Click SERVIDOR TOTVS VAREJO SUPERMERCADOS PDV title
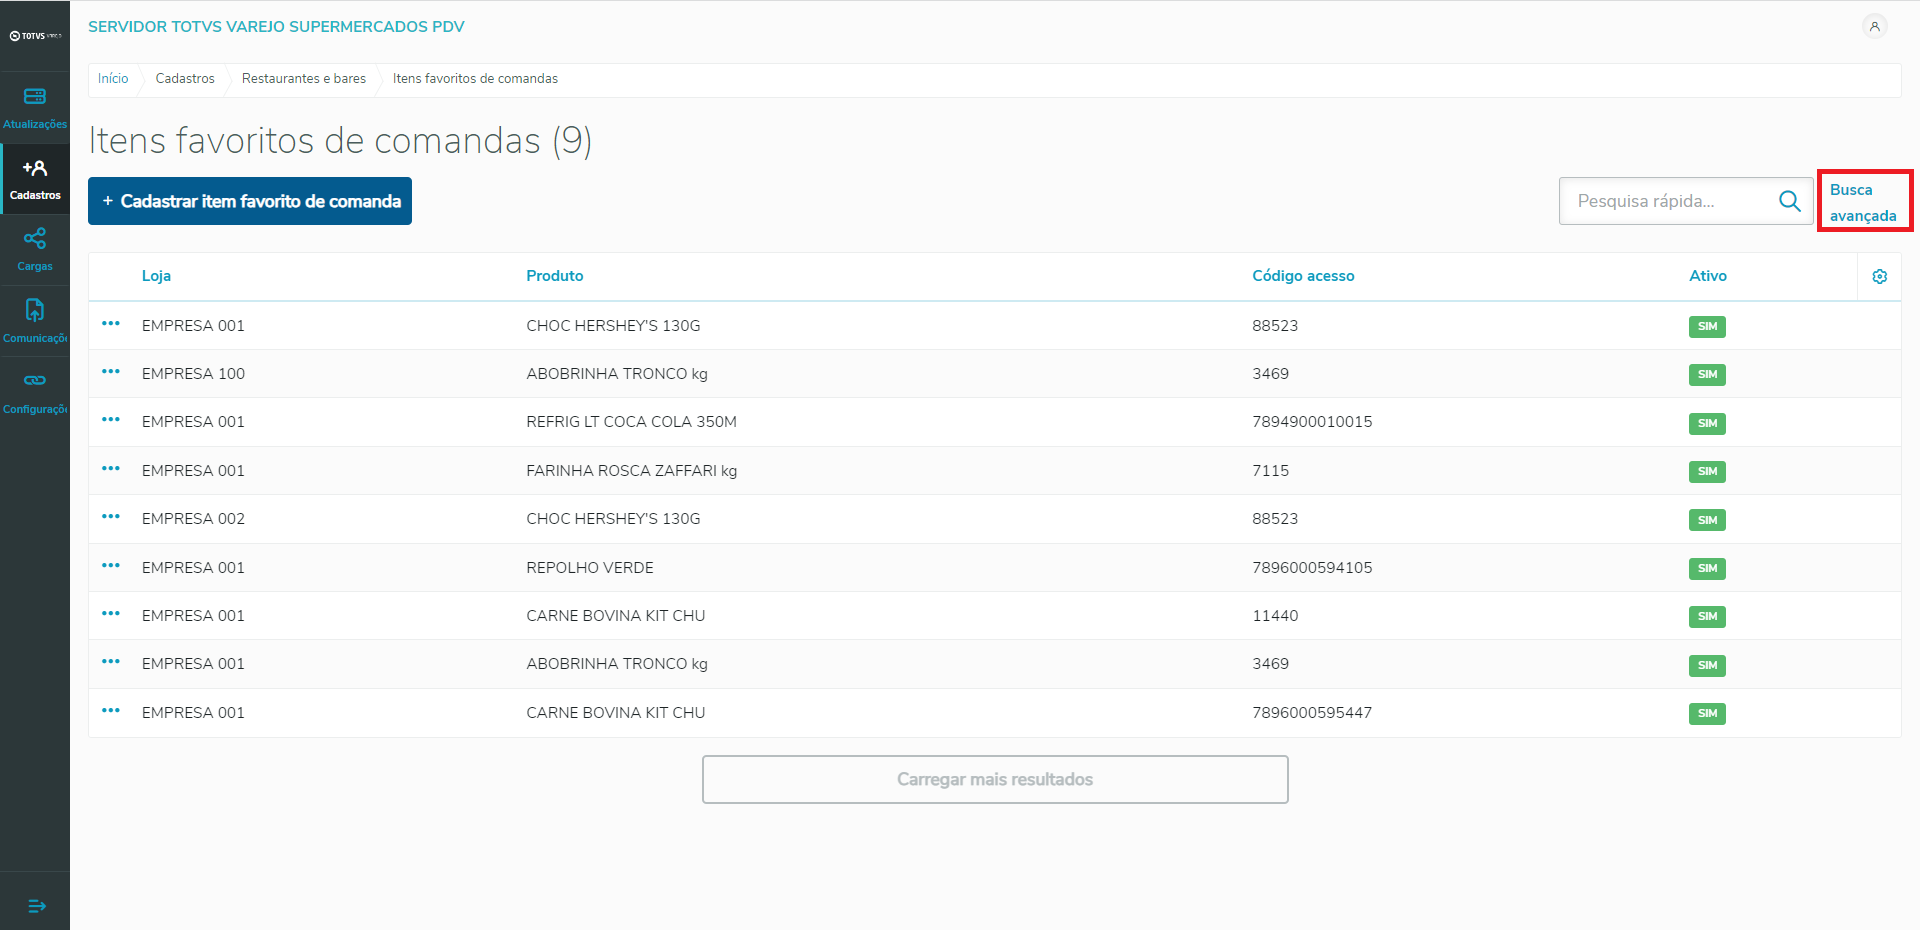This screenshot has height=930, width=1920. pos(276,27)
